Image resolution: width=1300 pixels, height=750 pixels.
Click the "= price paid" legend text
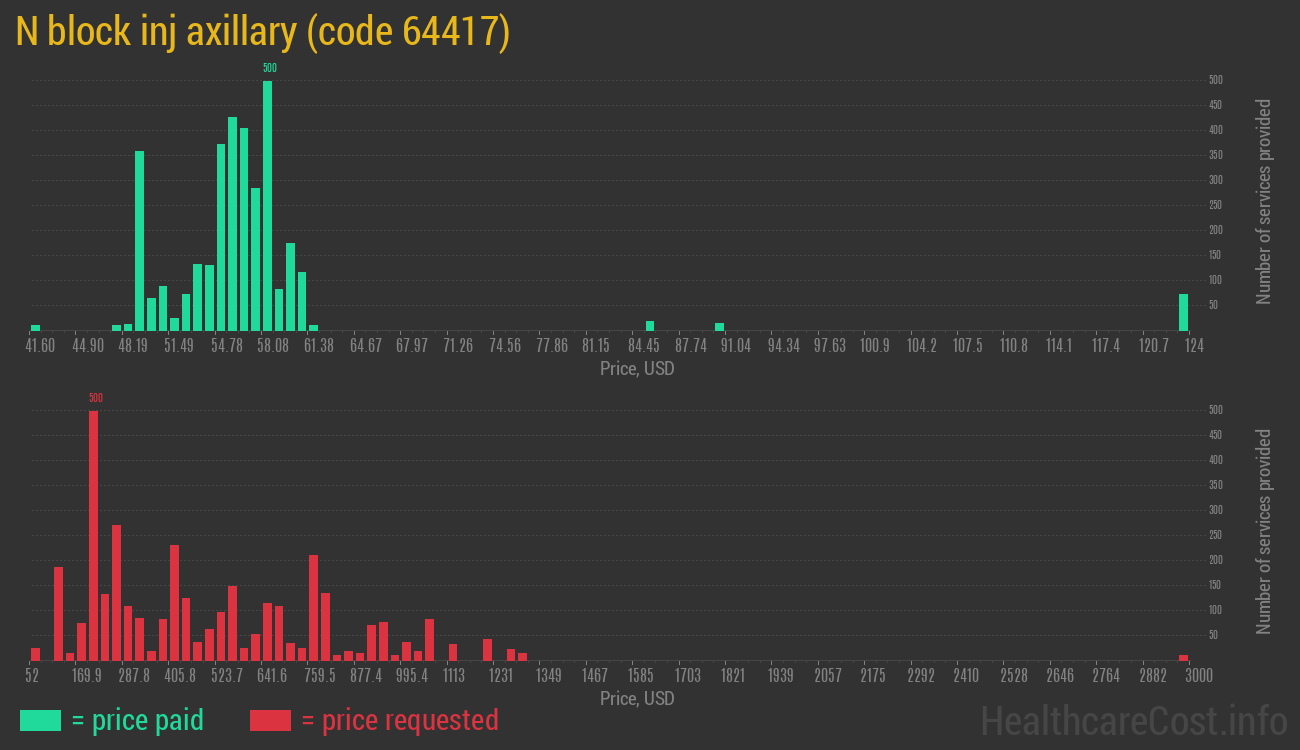pos(138,720)
